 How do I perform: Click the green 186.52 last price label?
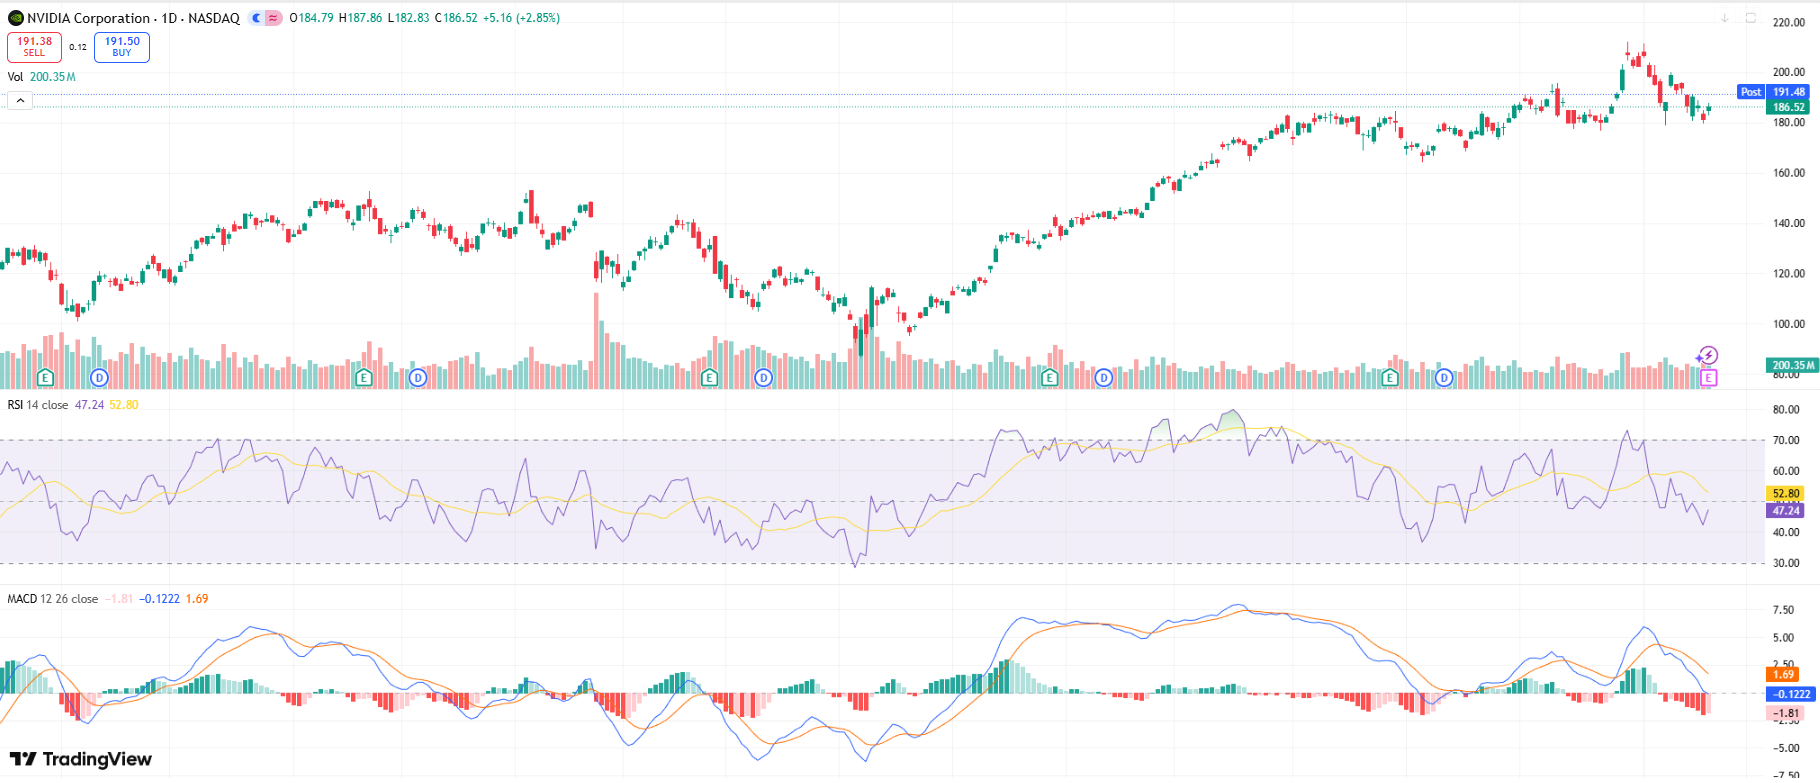coord(1788,107)
